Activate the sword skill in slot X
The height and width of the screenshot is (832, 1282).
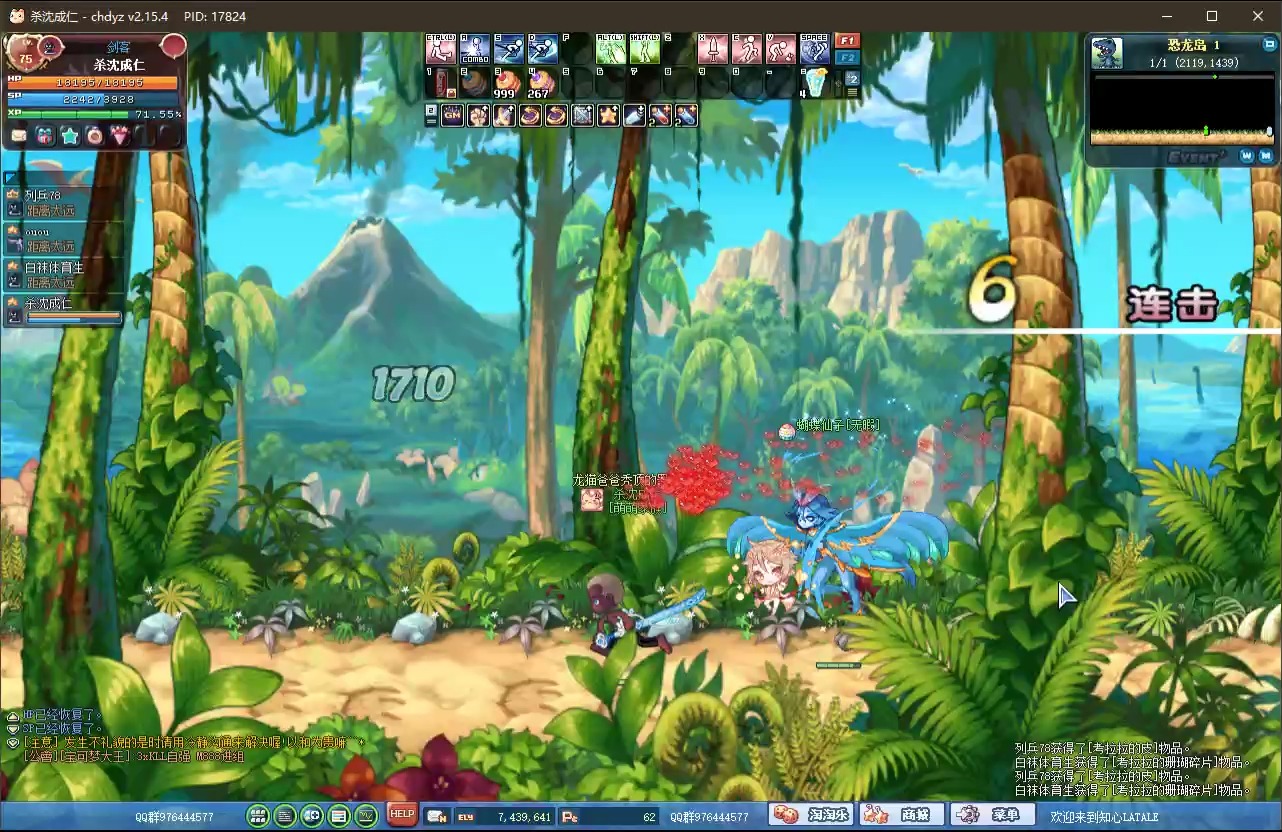[x=712, y=49]
